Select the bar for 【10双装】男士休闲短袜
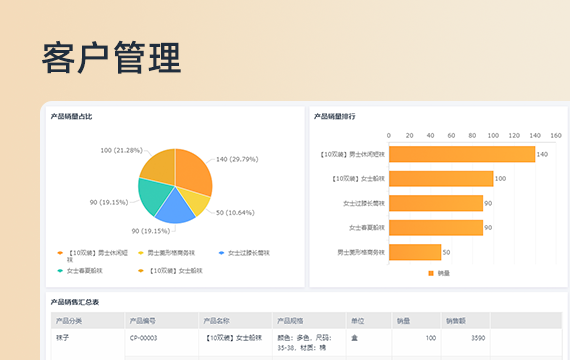 pos(462,154)
